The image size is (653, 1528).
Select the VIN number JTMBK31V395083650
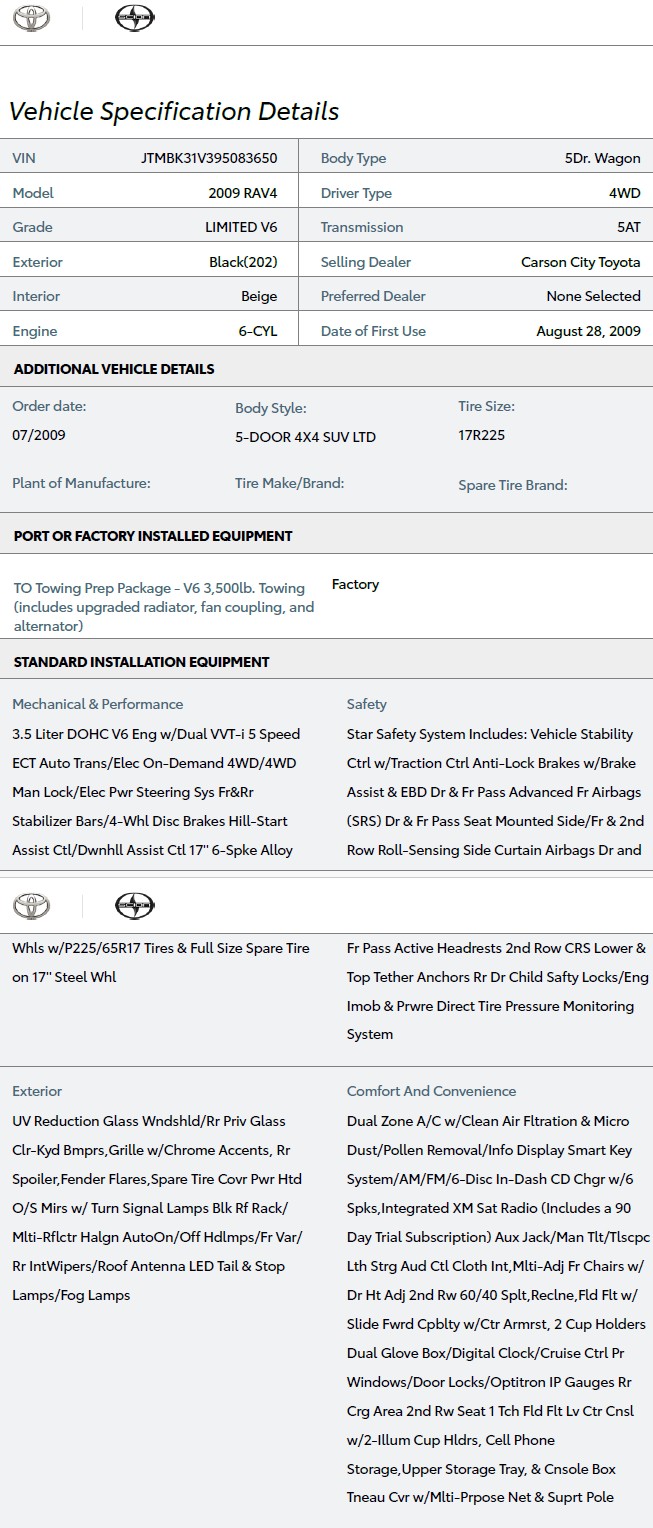(209, 158)
